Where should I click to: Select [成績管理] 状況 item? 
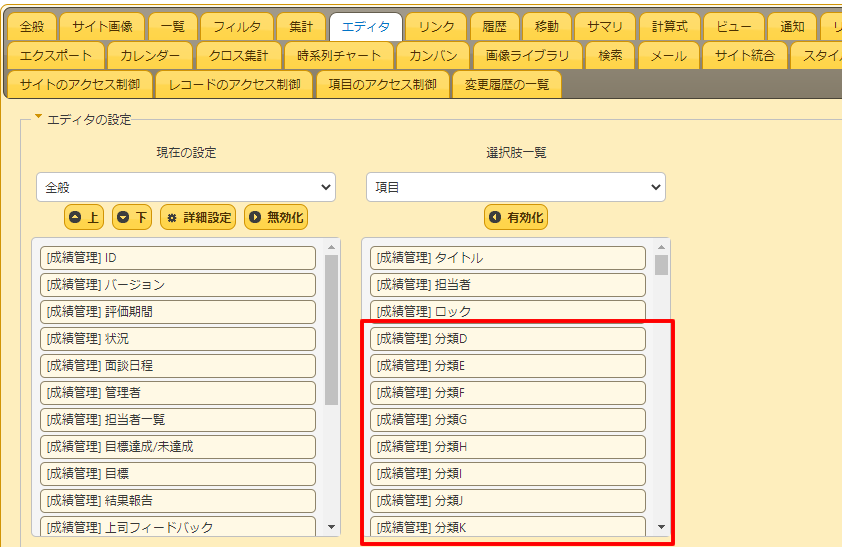[x=178, y=339]
